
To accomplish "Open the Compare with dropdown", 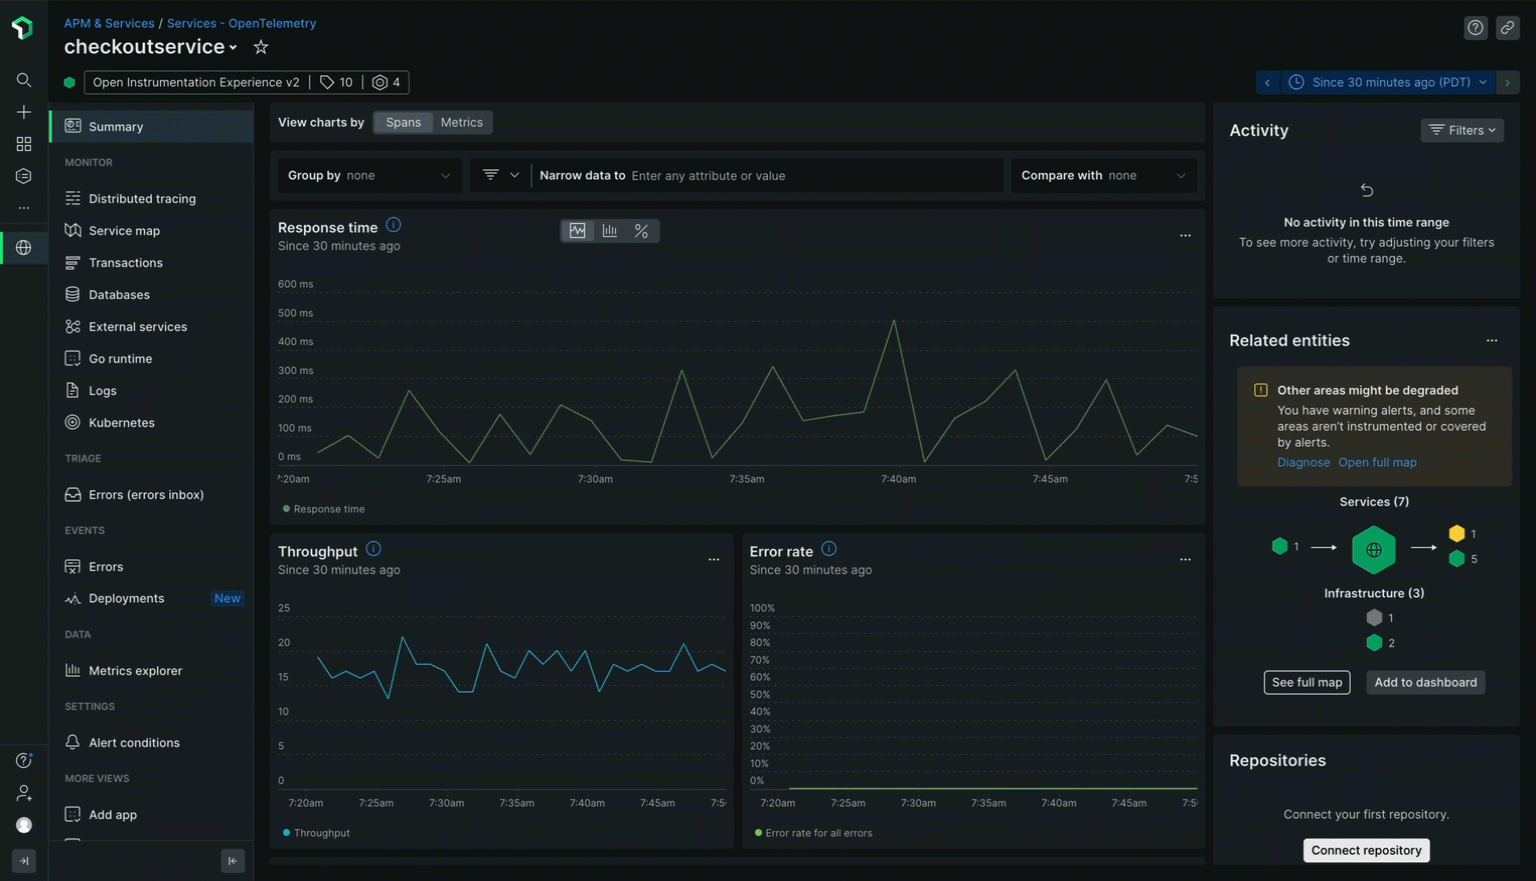I will pos(1103,176).
